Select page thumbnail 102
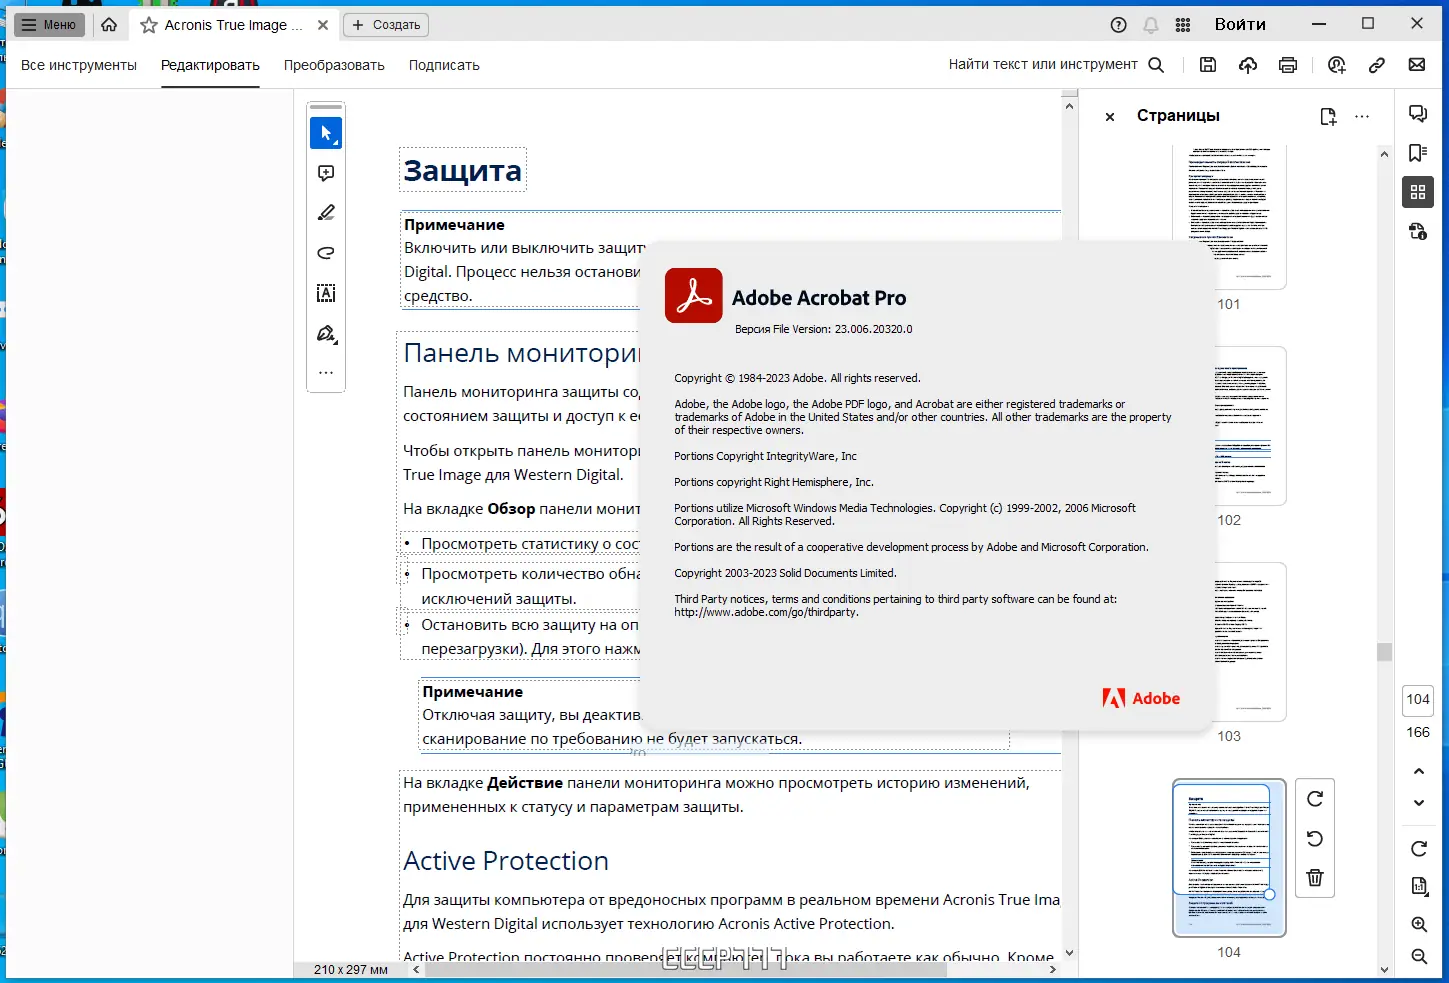This screenshot has width=1449, height=983. [x=1229, y=426]
